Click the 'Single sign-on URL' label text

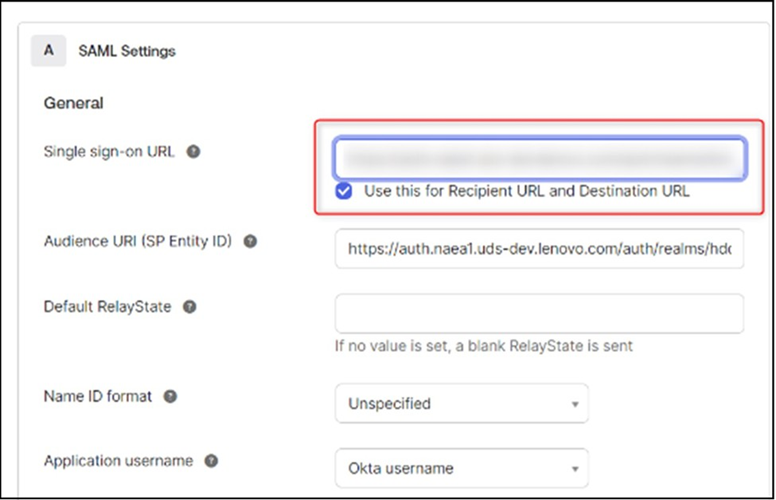point(109,152)
